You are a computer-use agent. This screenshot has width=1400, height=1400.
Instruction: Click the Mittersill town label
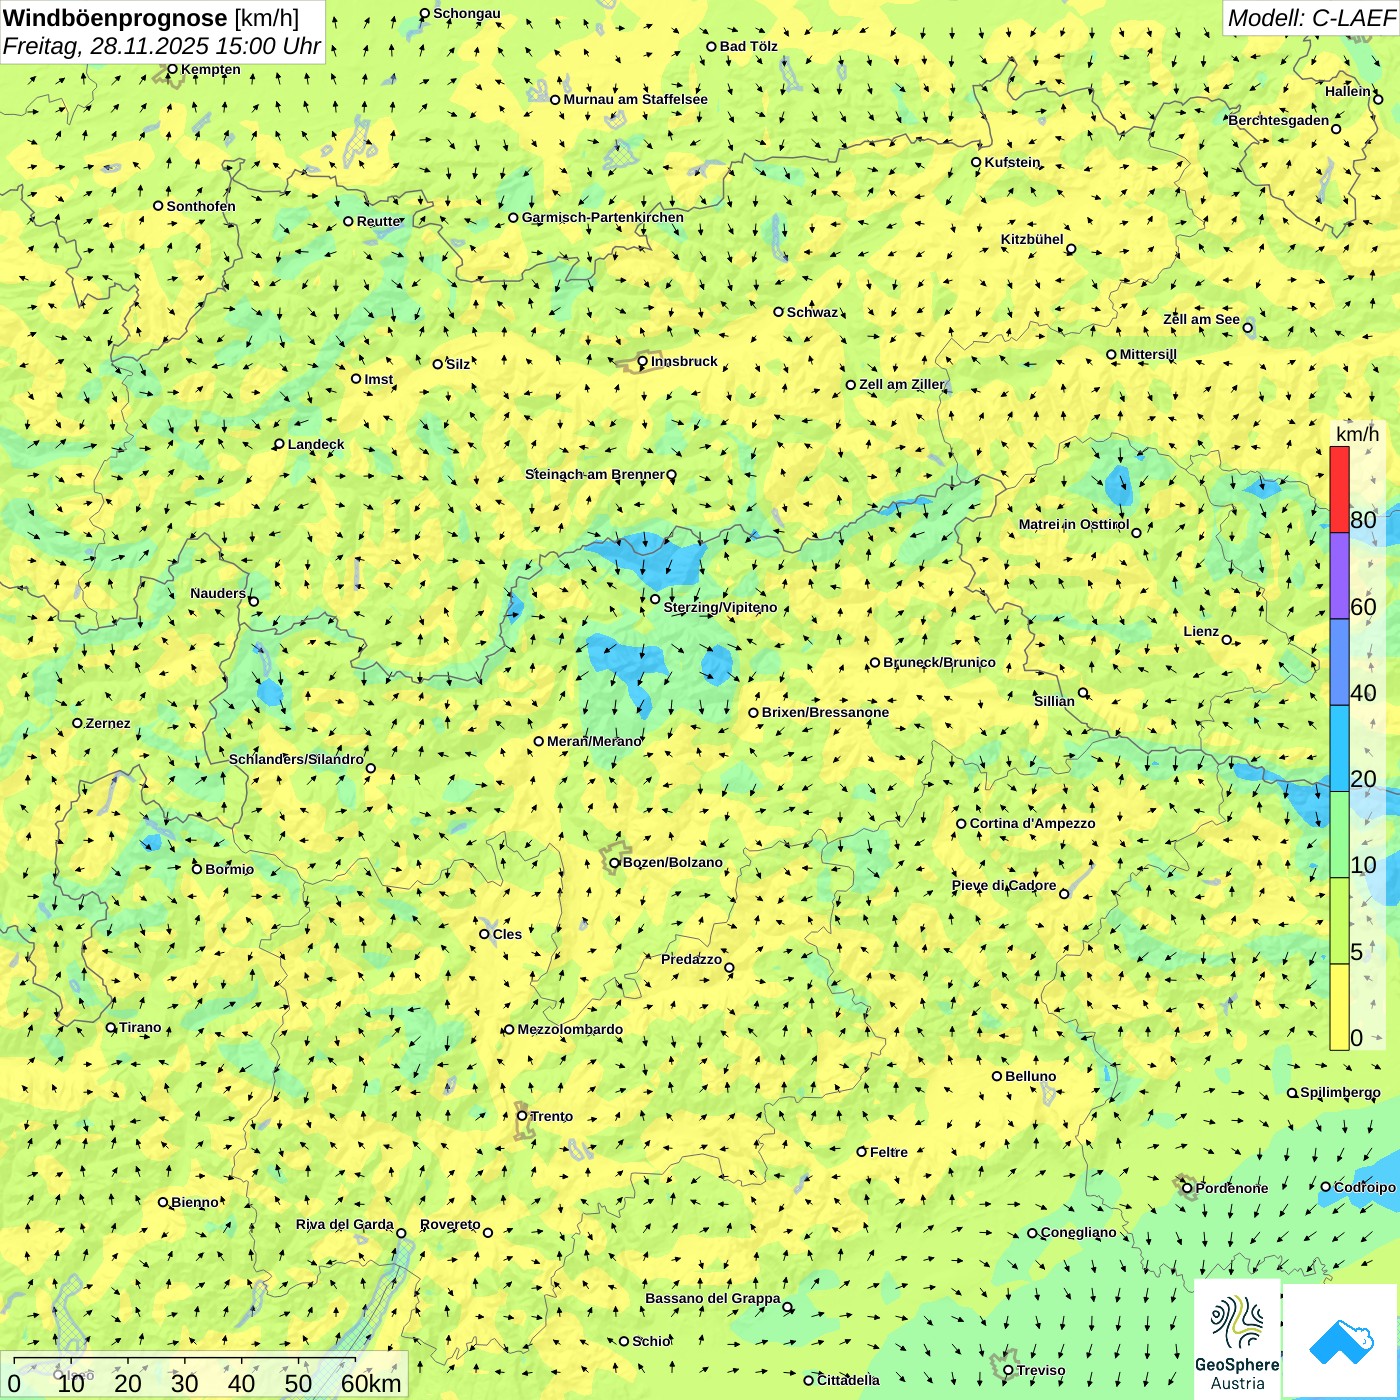point(1148,354)
